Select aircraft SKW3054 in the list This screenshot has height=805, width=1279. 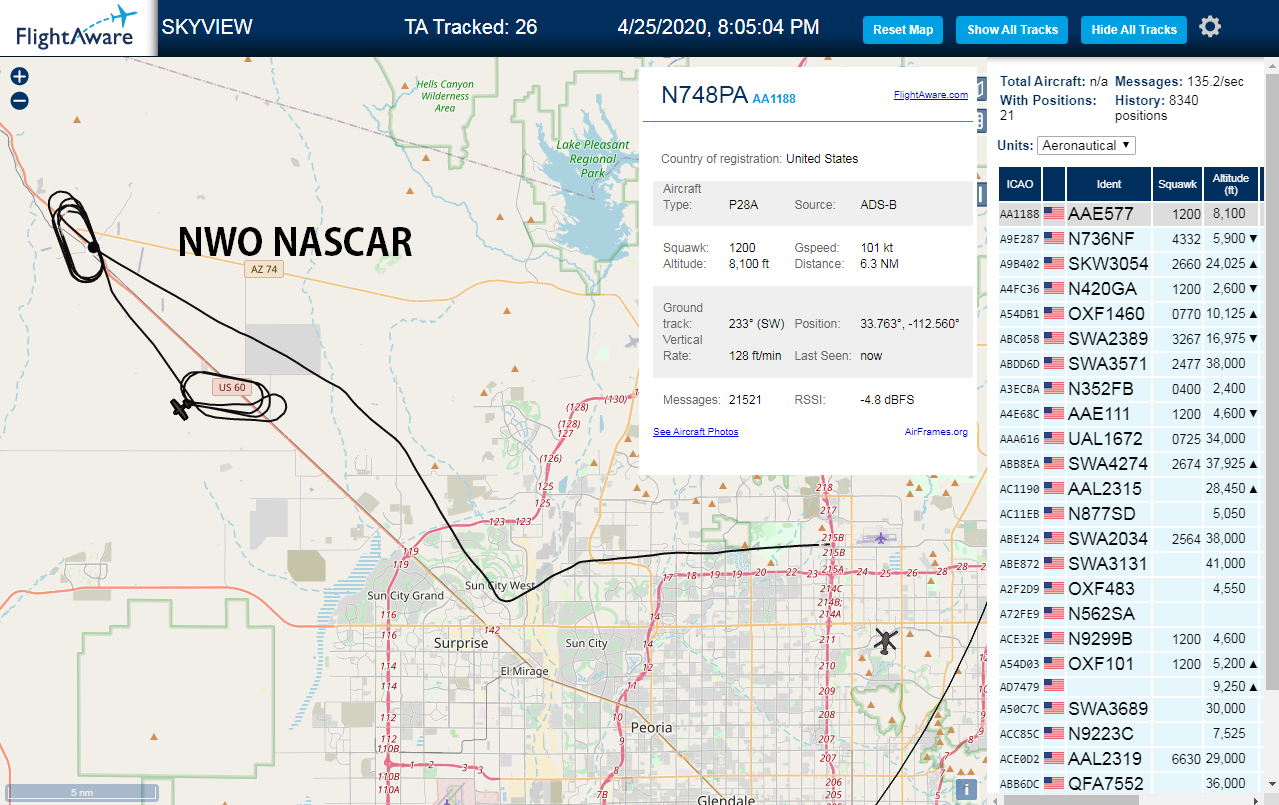pyautogui.click(x=1108, y=263)
